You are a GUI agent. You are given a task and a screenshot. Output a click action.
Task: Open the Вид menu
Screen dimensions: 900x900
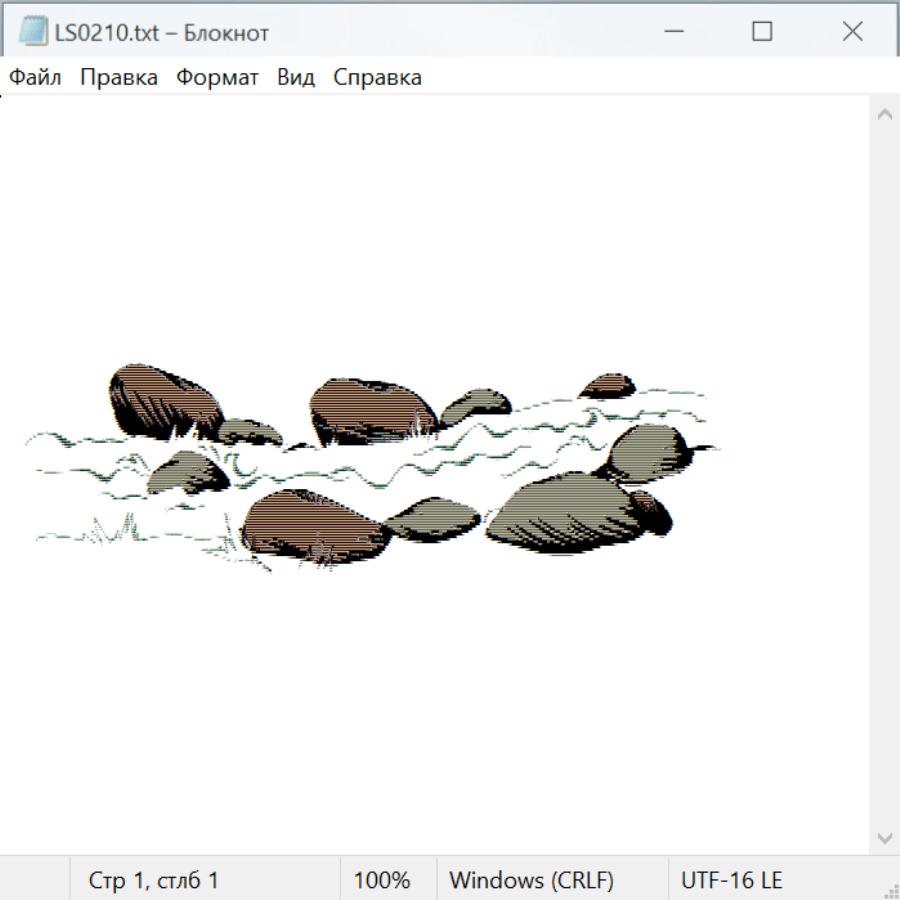[296, 78]
